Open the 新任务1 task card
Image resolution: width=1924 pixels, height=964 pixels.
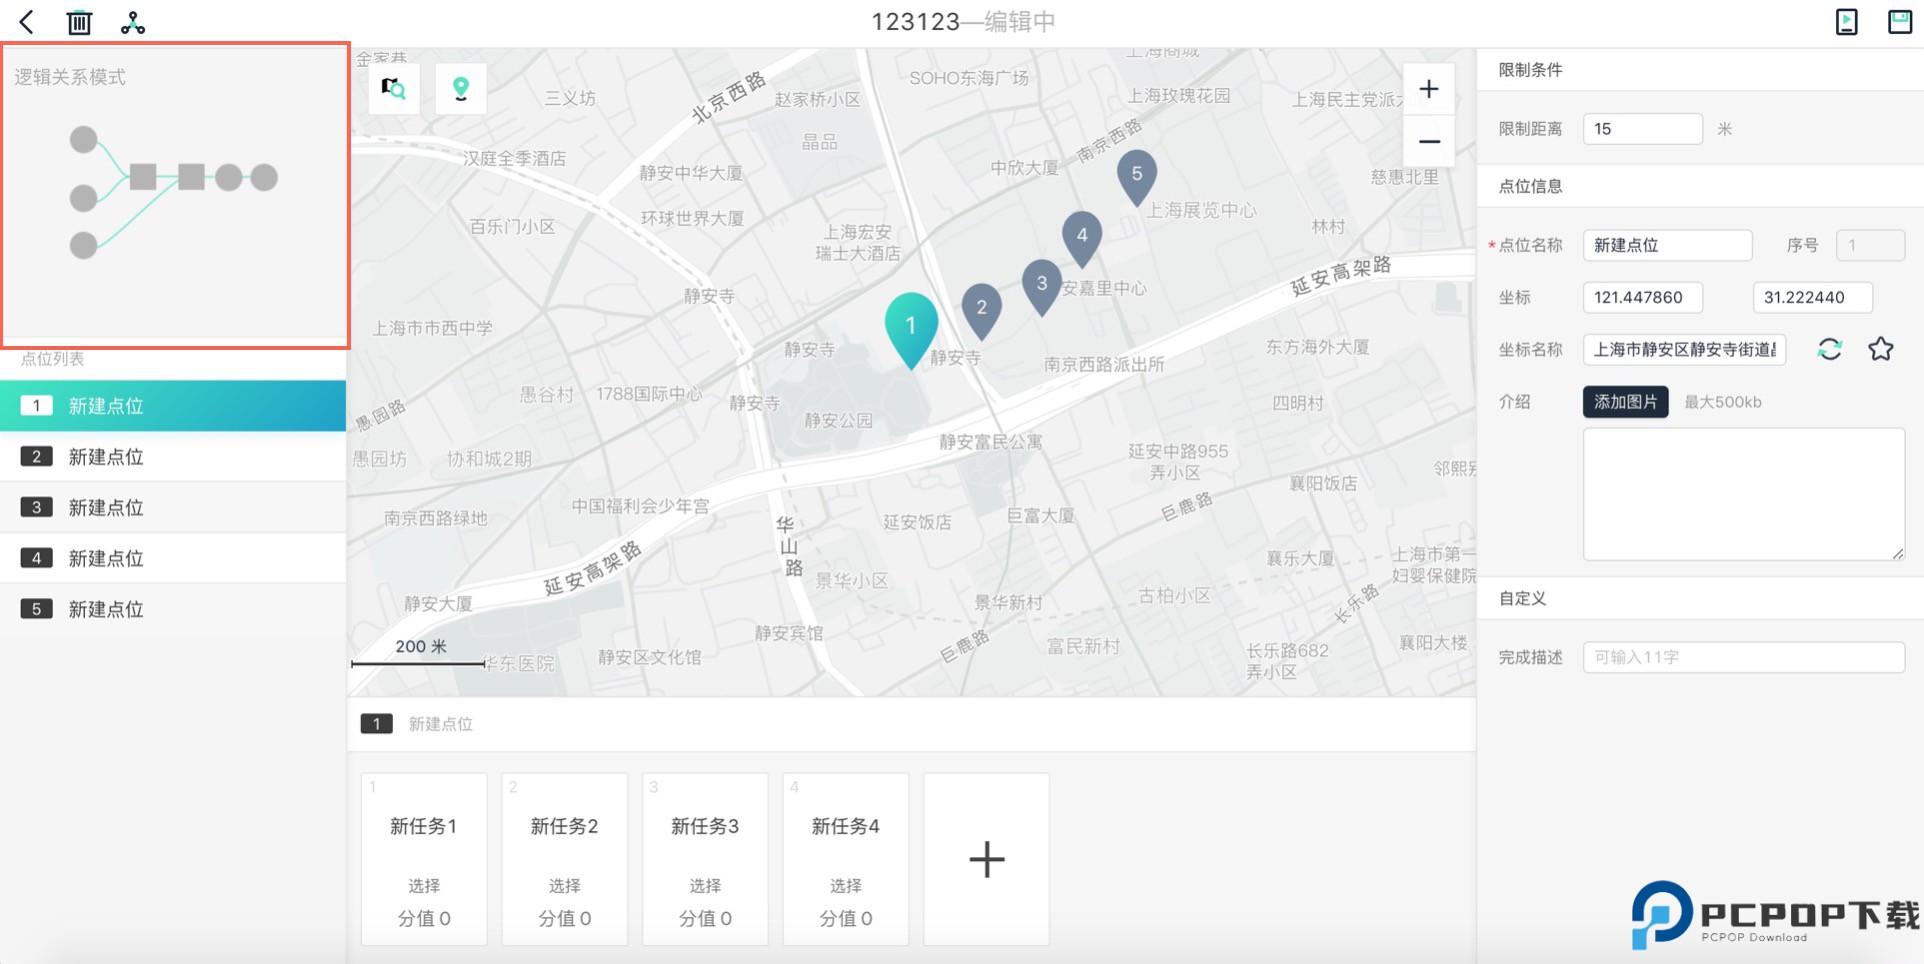tap(424, 859)
